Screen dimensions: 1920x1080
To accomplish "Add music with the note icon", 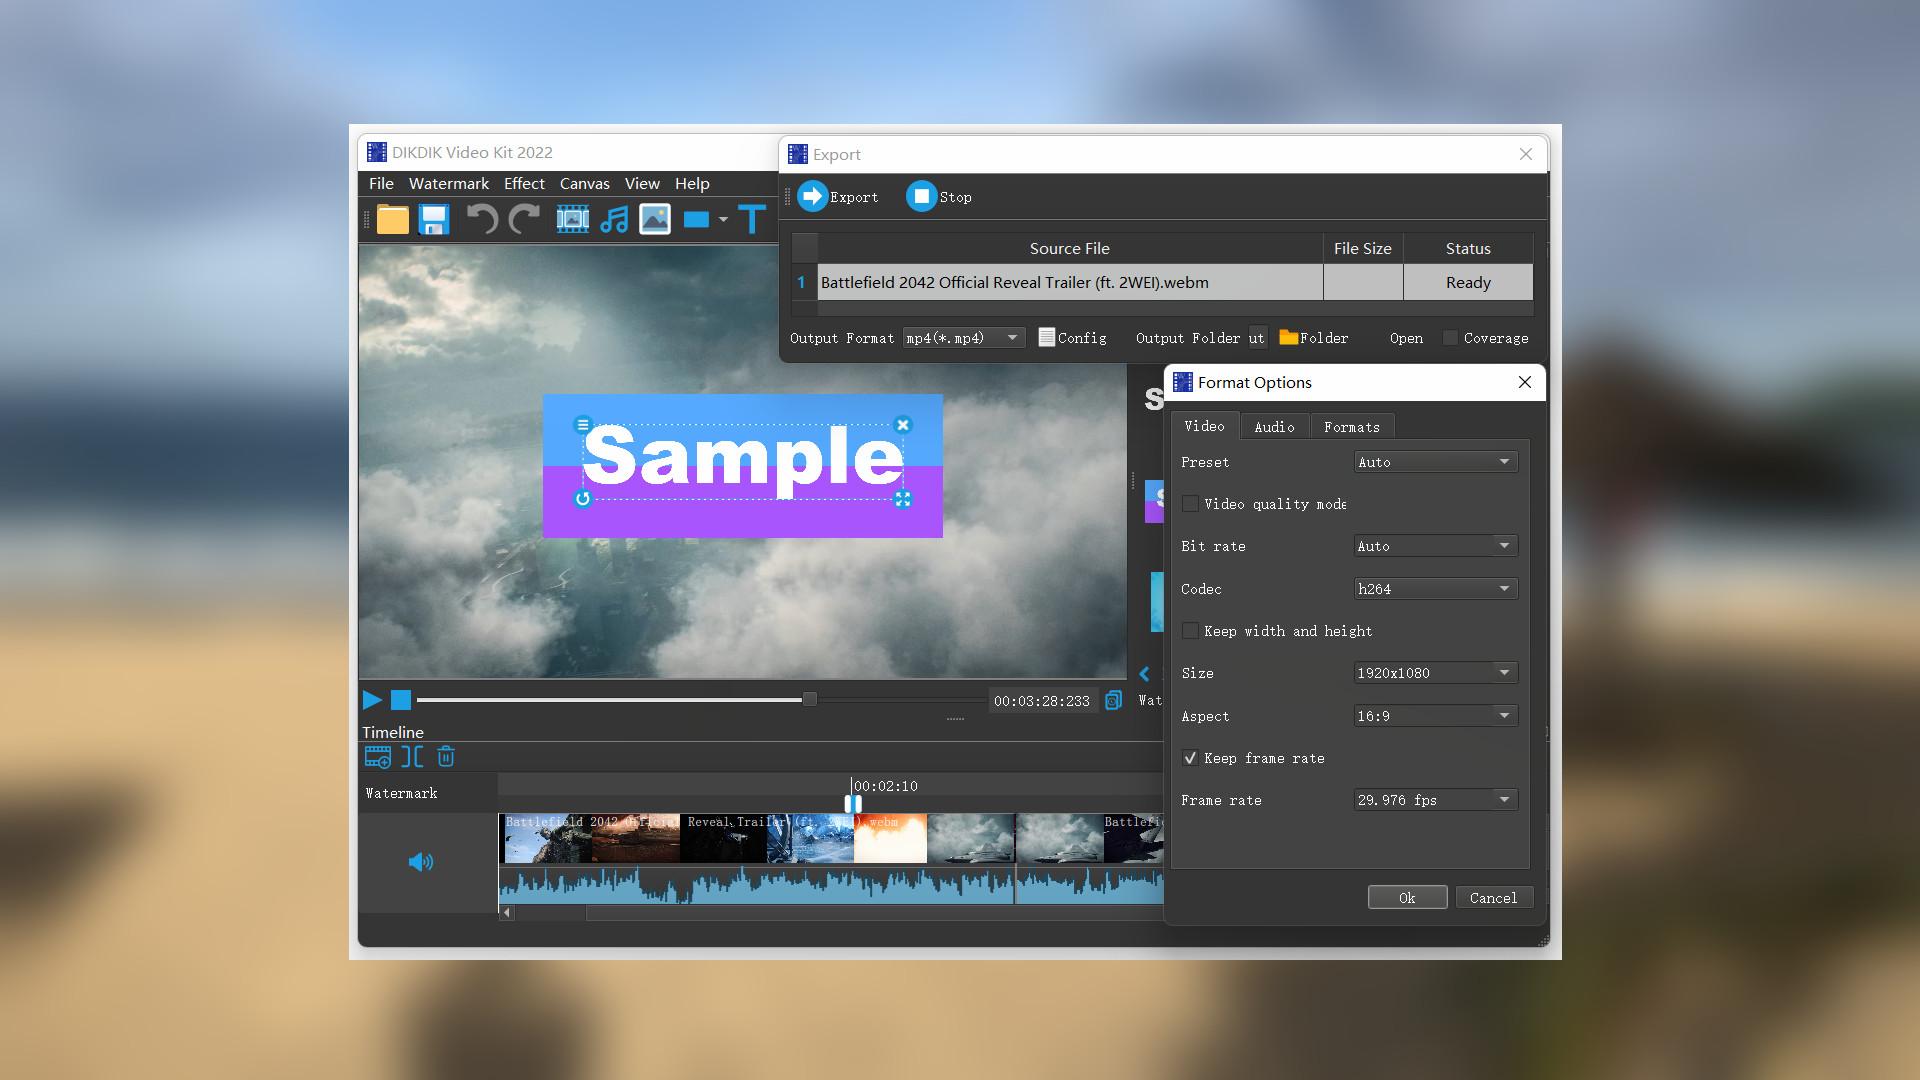I will click(613, 220).
